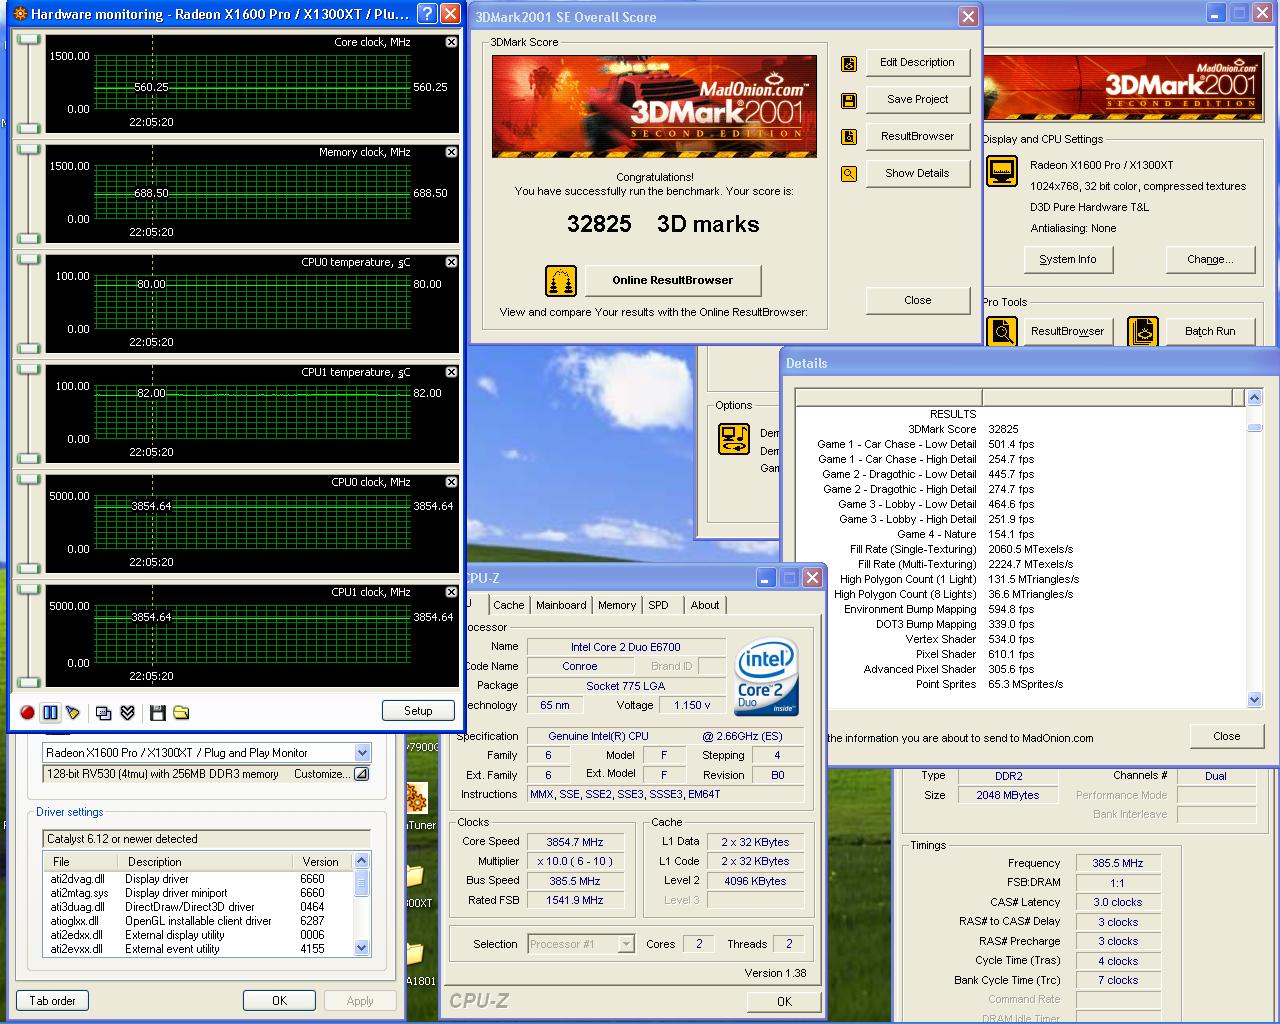
Task: Click the Show Details magnifier icon
Action: coord(849,174)
